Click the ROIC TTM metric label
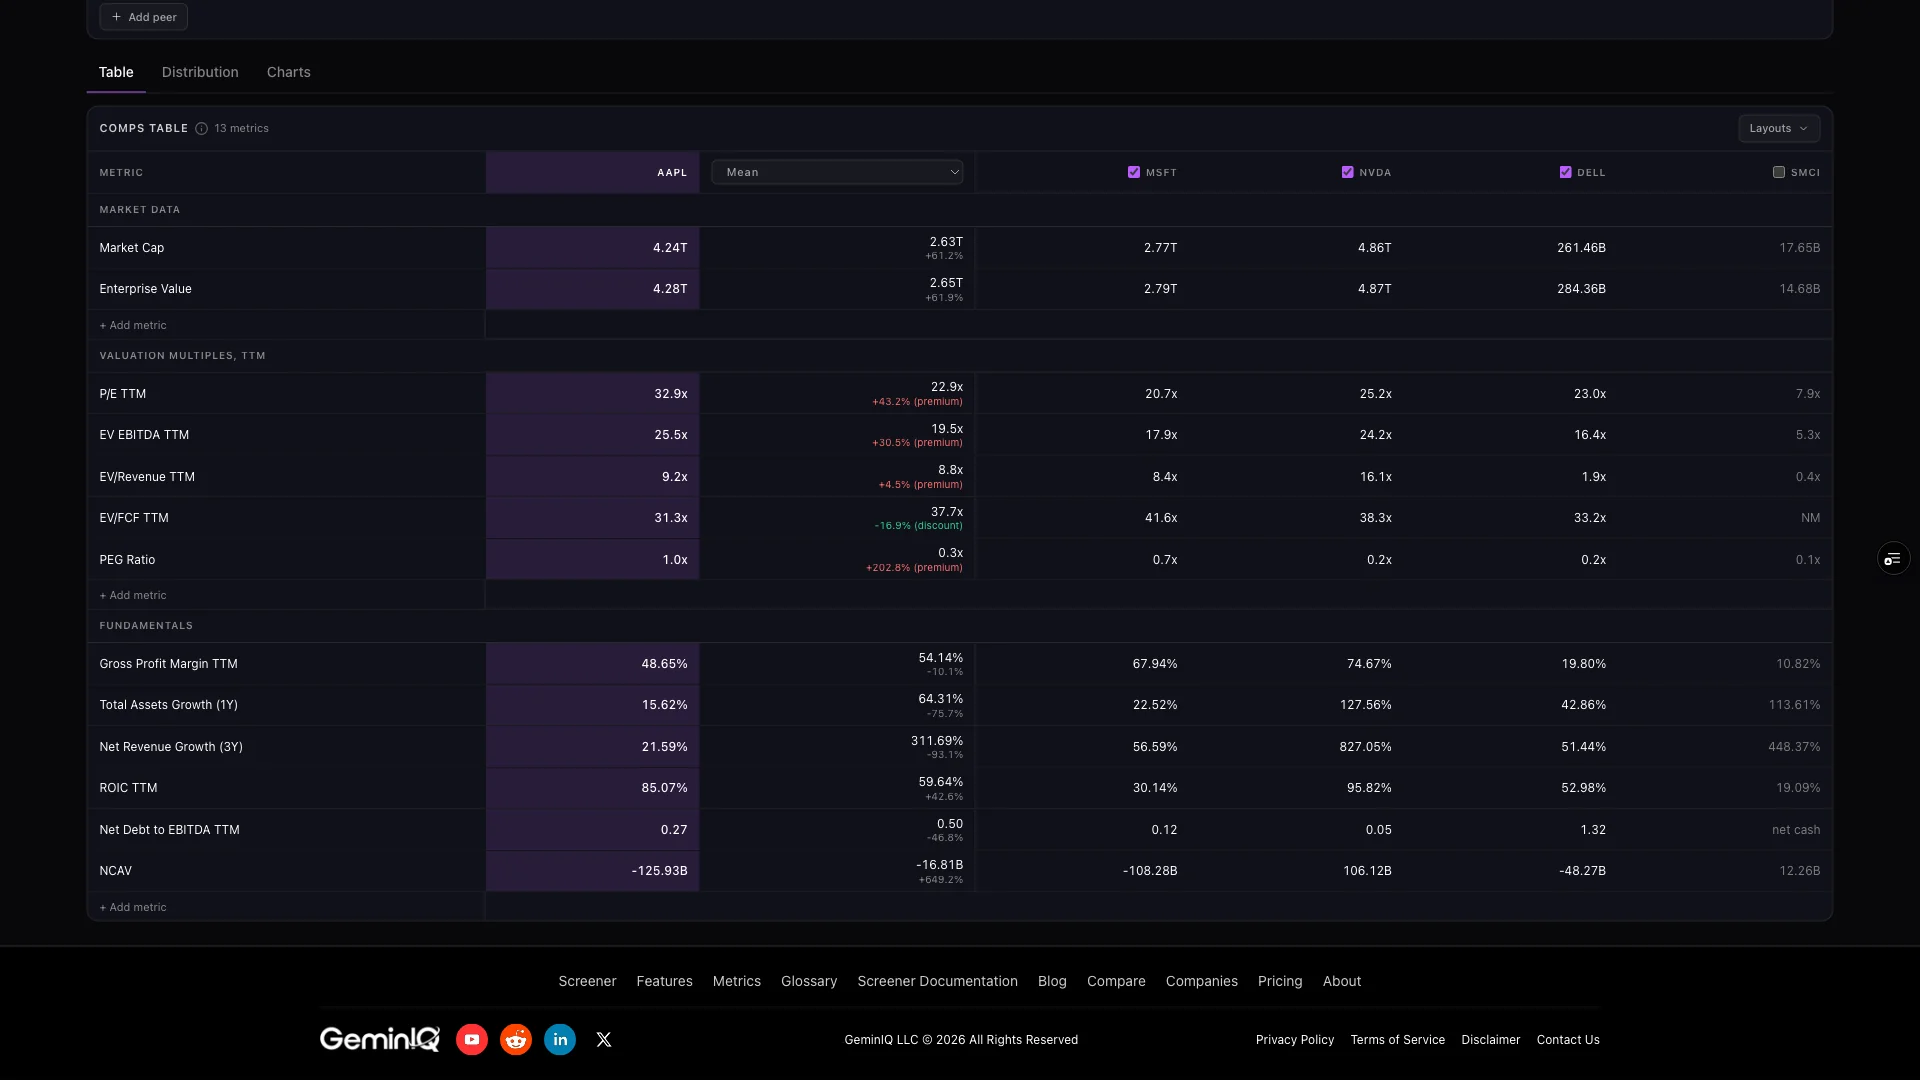 tap(128, 788)
